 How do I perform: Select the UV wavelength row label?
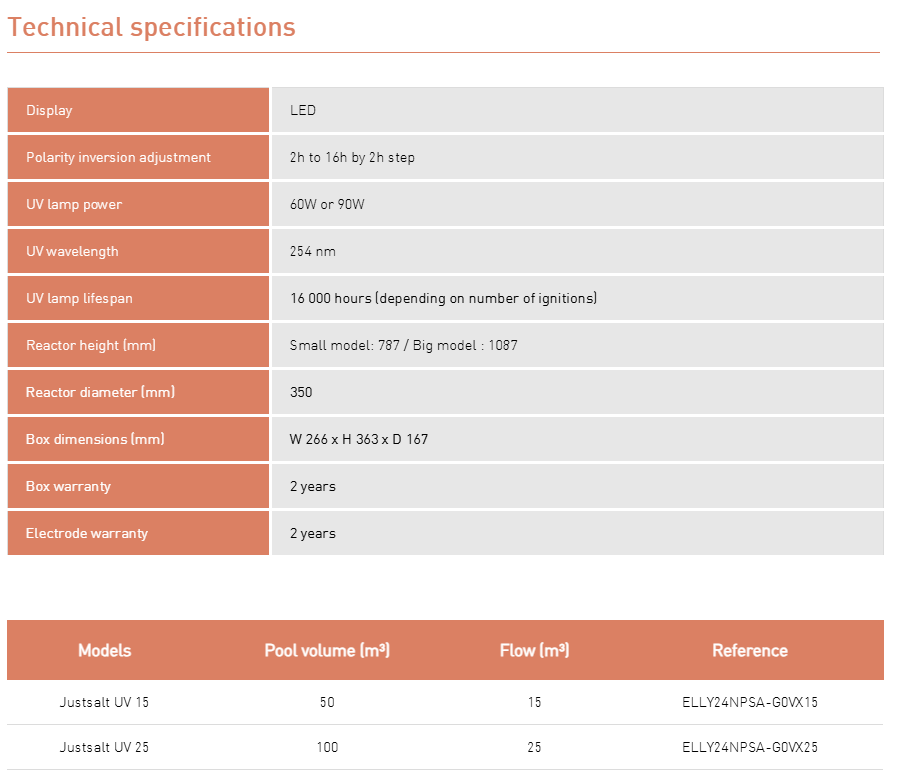point(72,251)
